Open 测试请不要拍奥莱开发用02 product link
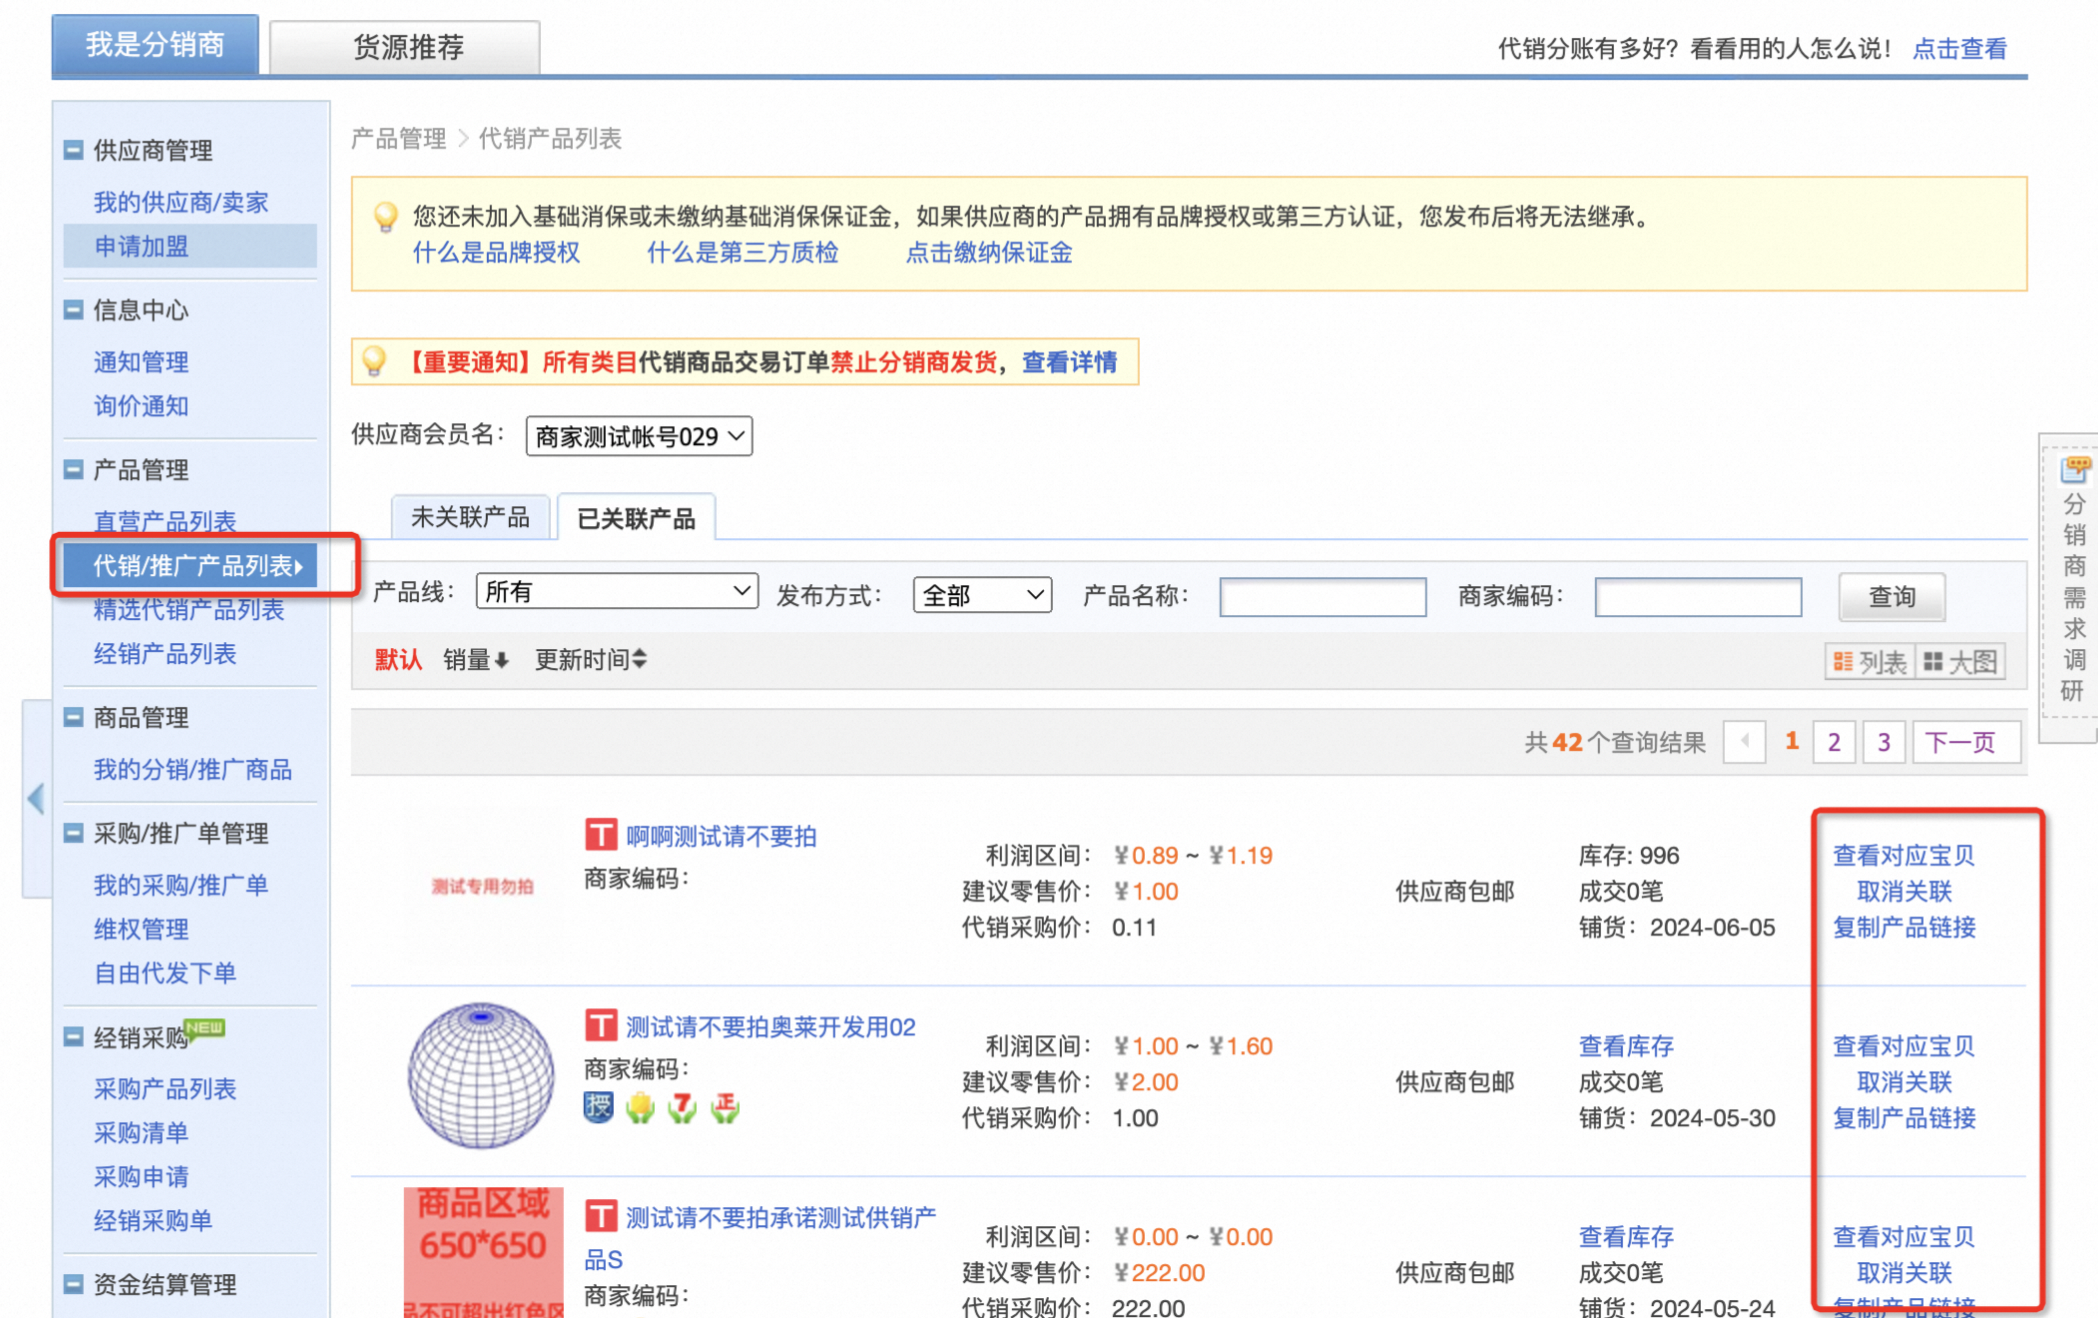Image resolution: width=2098 pixels, height=1318 pixels. (x=770, y=1027)
